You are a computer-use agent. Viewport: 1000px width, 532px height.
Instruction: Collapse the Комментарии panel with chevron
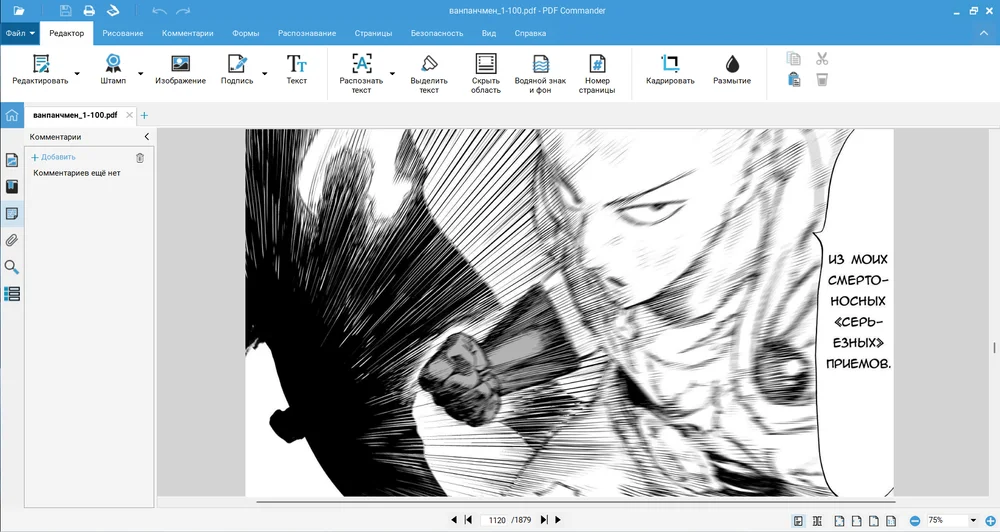pyautogui.click(x=147, y=137)
